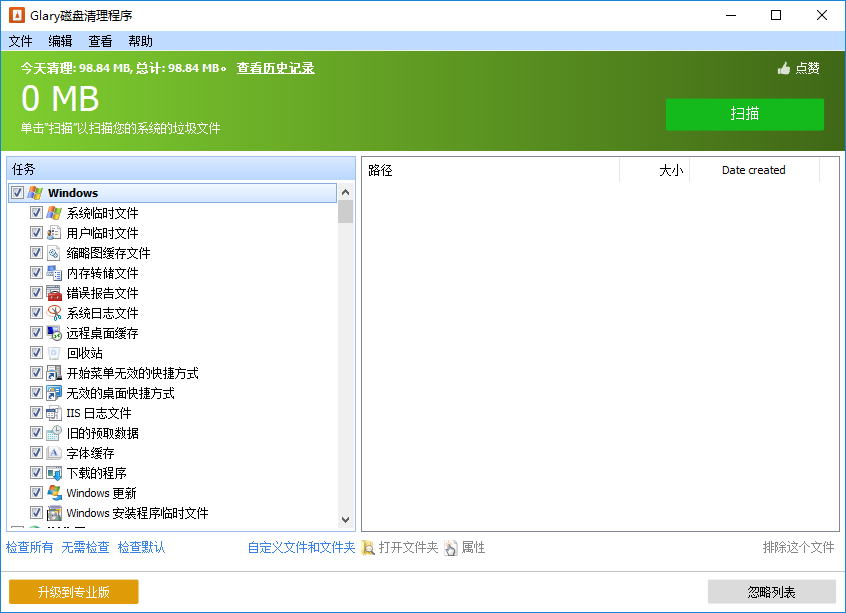Click the 下载的程序 icon
Screen dimensions: 846x613
54,472
